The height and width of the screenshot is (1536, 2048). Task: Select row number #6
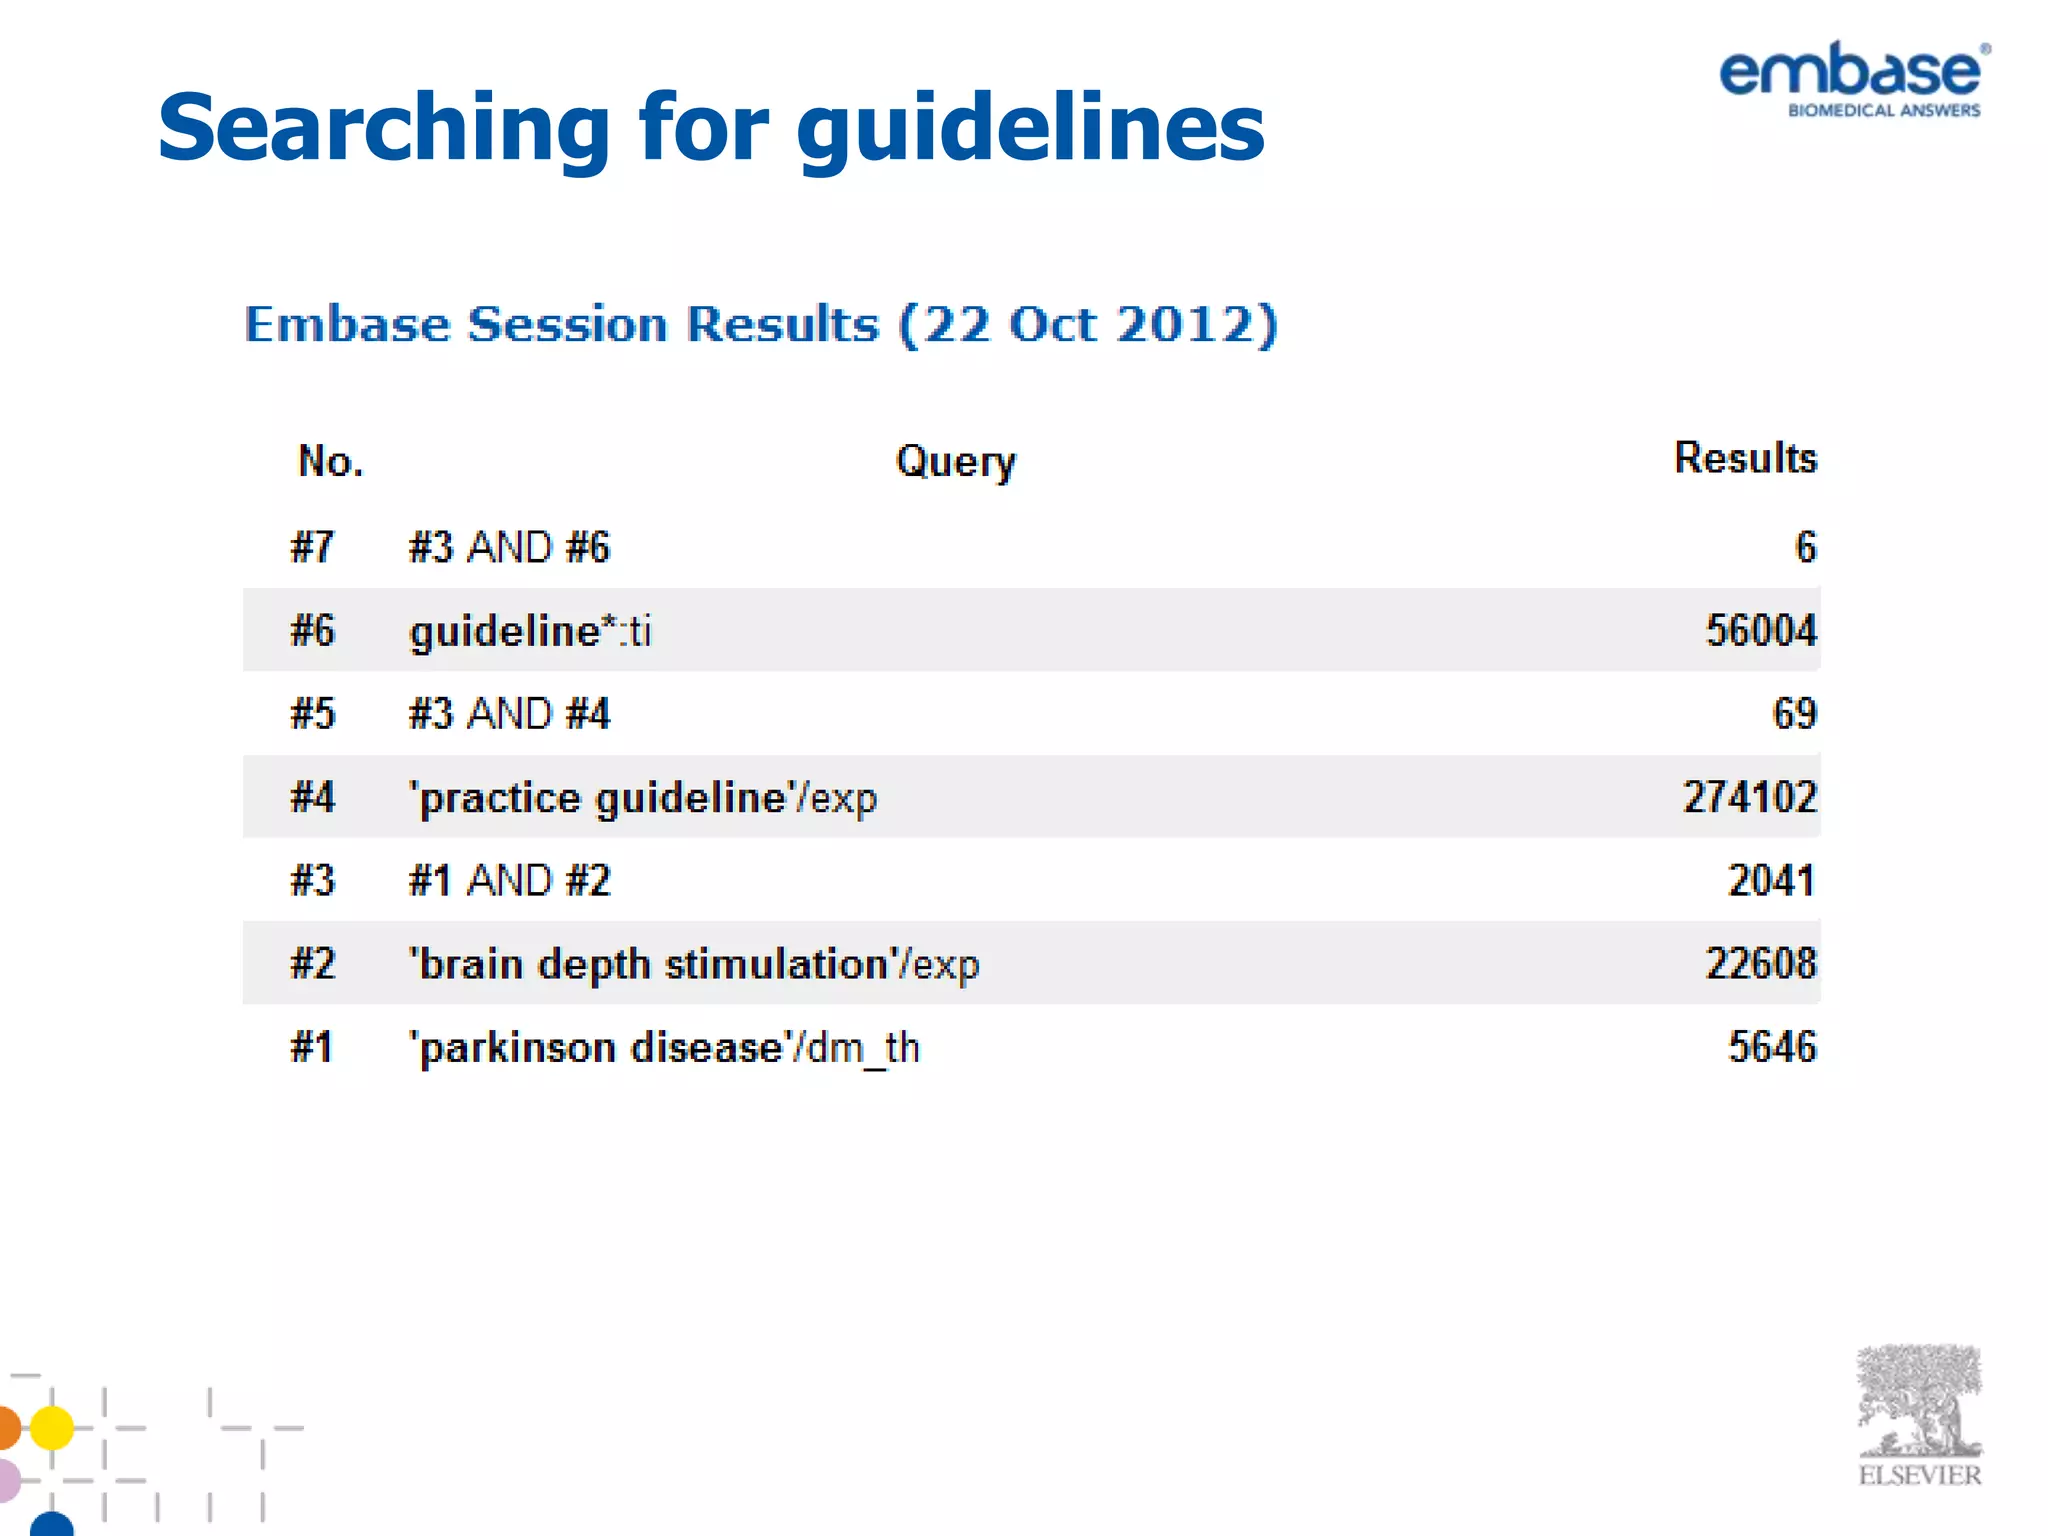[x=312, y=630]
